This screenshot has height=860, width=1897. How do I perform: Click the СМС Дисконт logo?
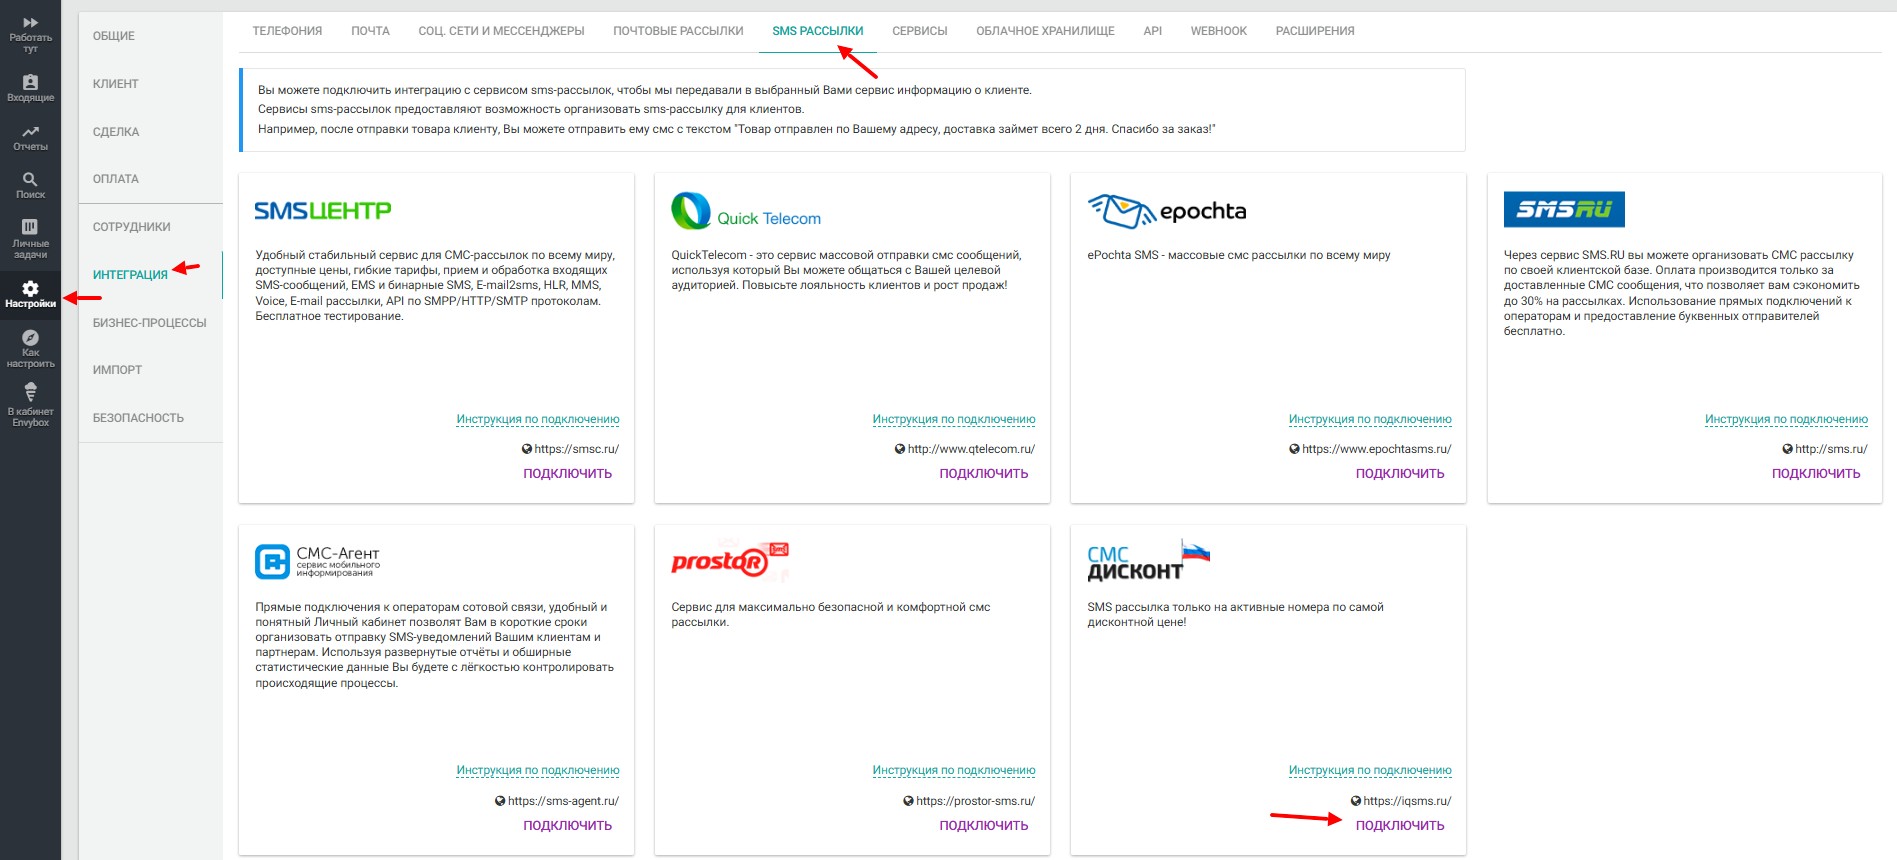(1149, 561)
